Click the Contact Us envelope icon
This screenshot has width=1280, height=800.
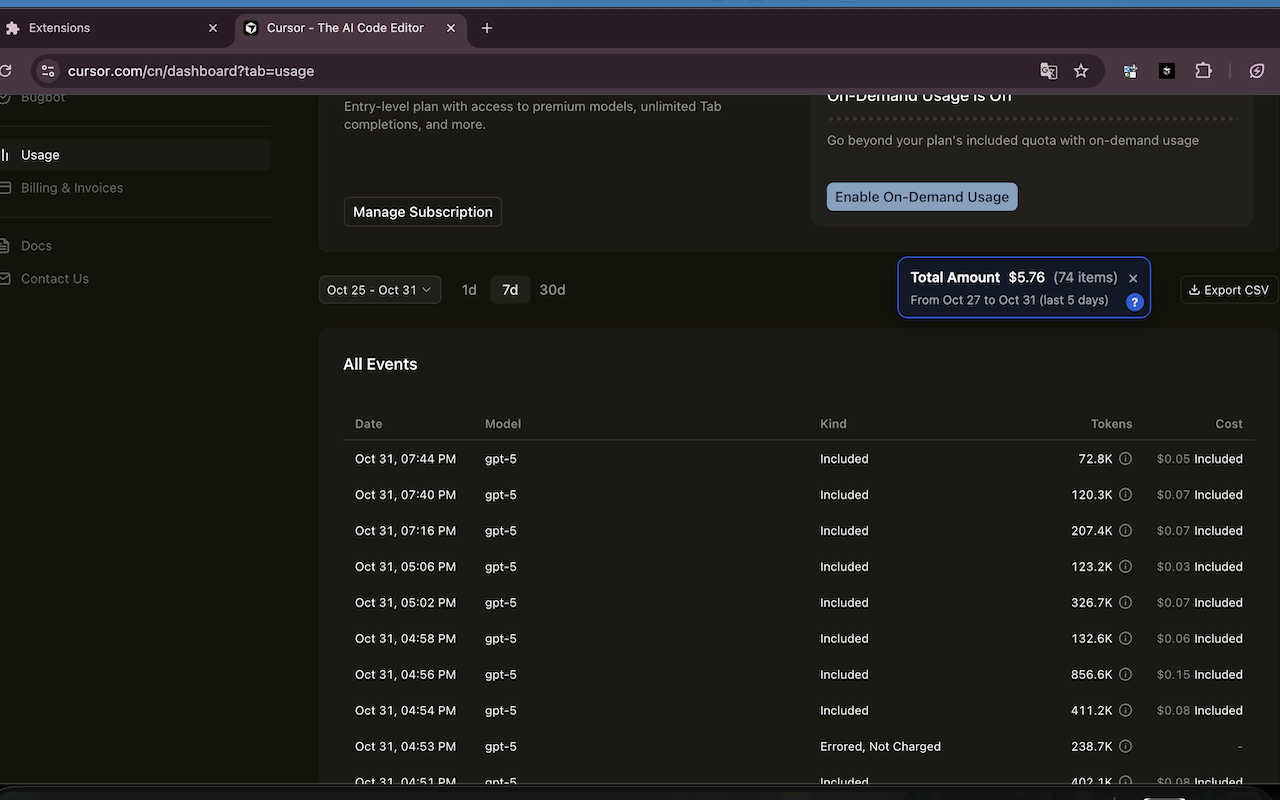click(x=5, y=278)
